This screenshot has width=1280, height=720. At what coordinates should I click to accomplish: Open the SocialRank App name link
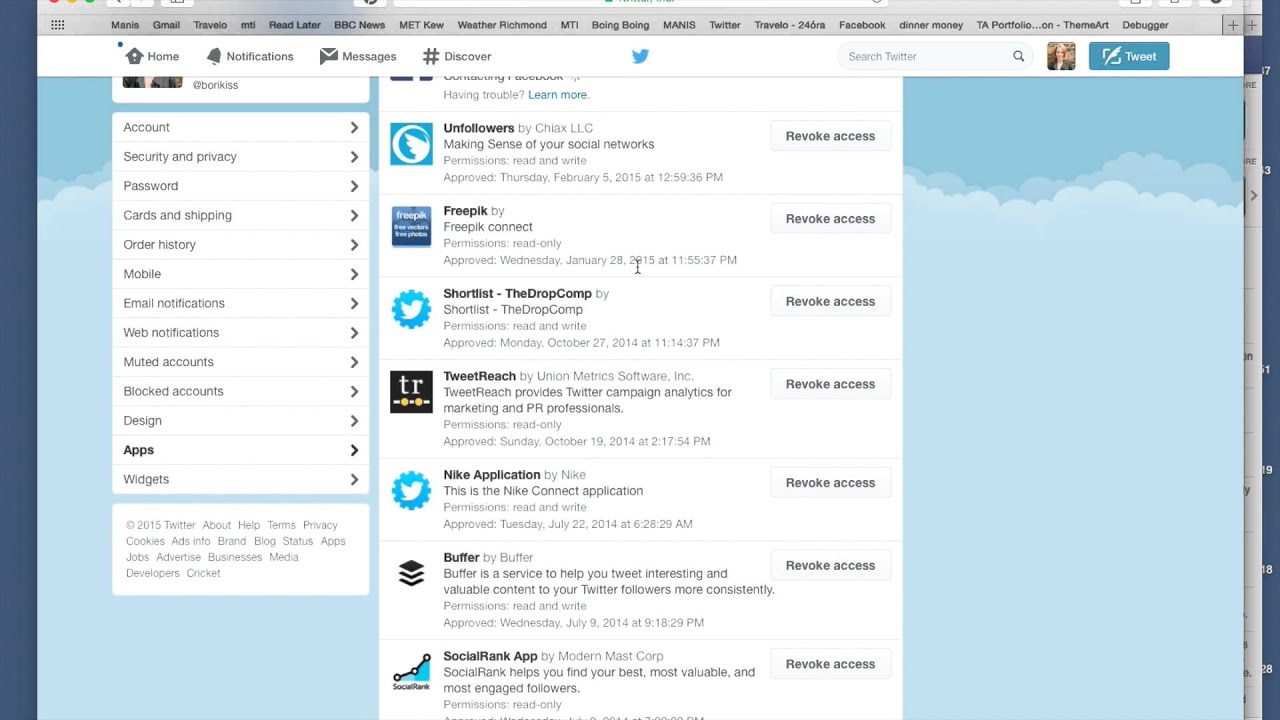click(x=490, y=656)
